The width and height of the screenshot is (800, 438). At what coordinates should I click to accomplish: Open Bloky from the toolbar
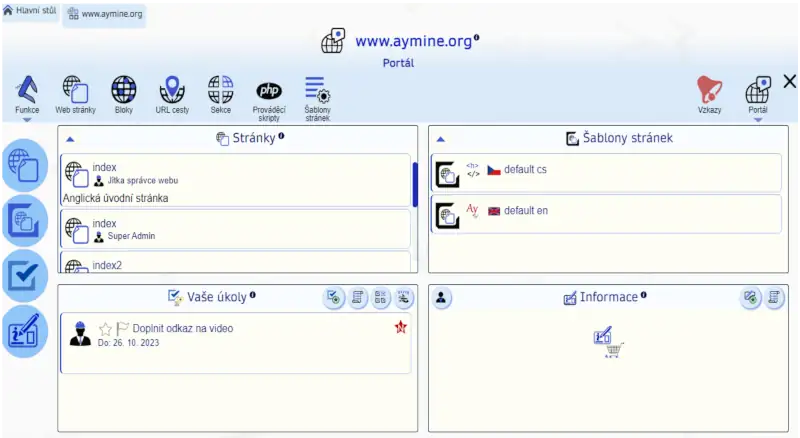click(123, 90)
